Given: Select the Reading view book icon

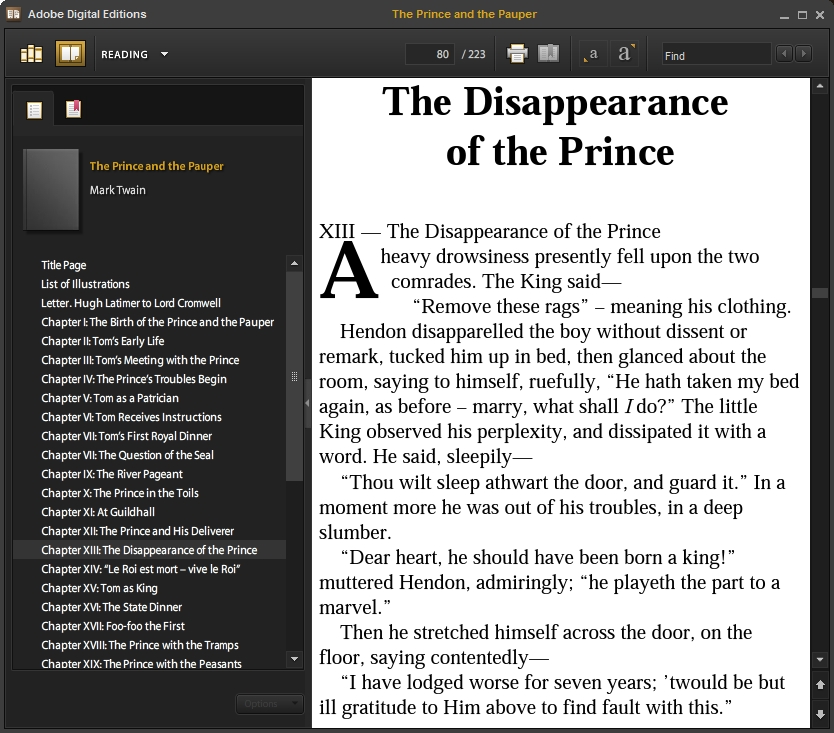Looking at the screenshot, I should point(70,54).
